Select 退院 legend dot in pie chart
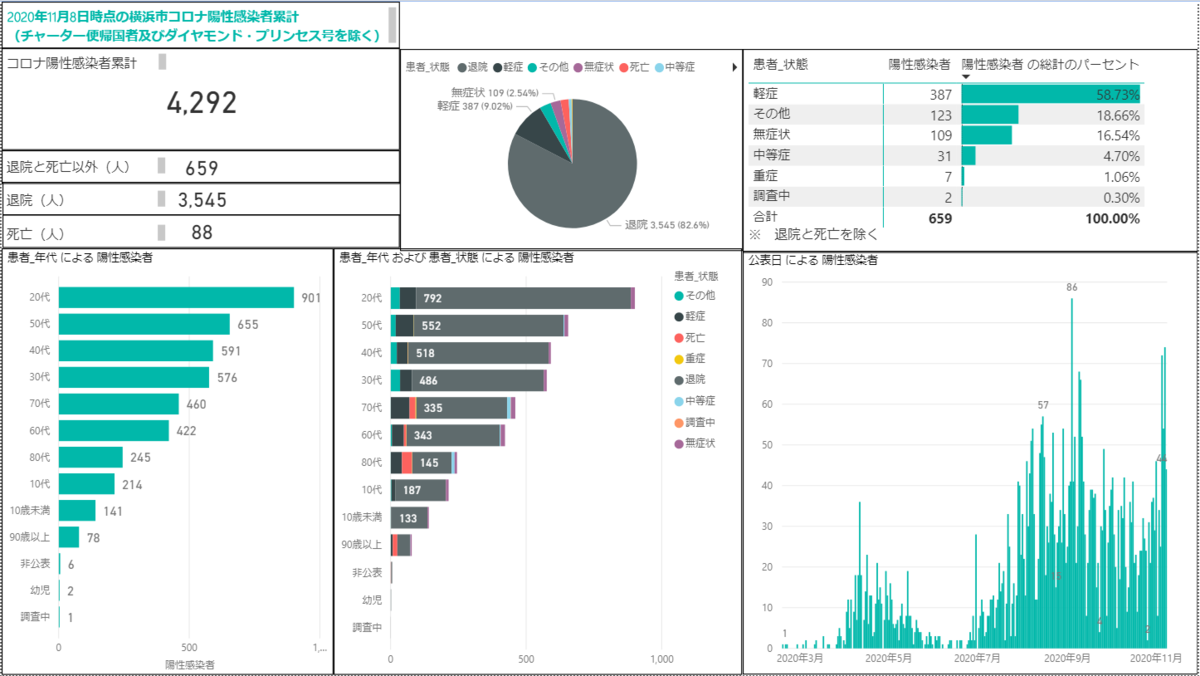This screenshot has width=1200, height=676. (461, 67)
